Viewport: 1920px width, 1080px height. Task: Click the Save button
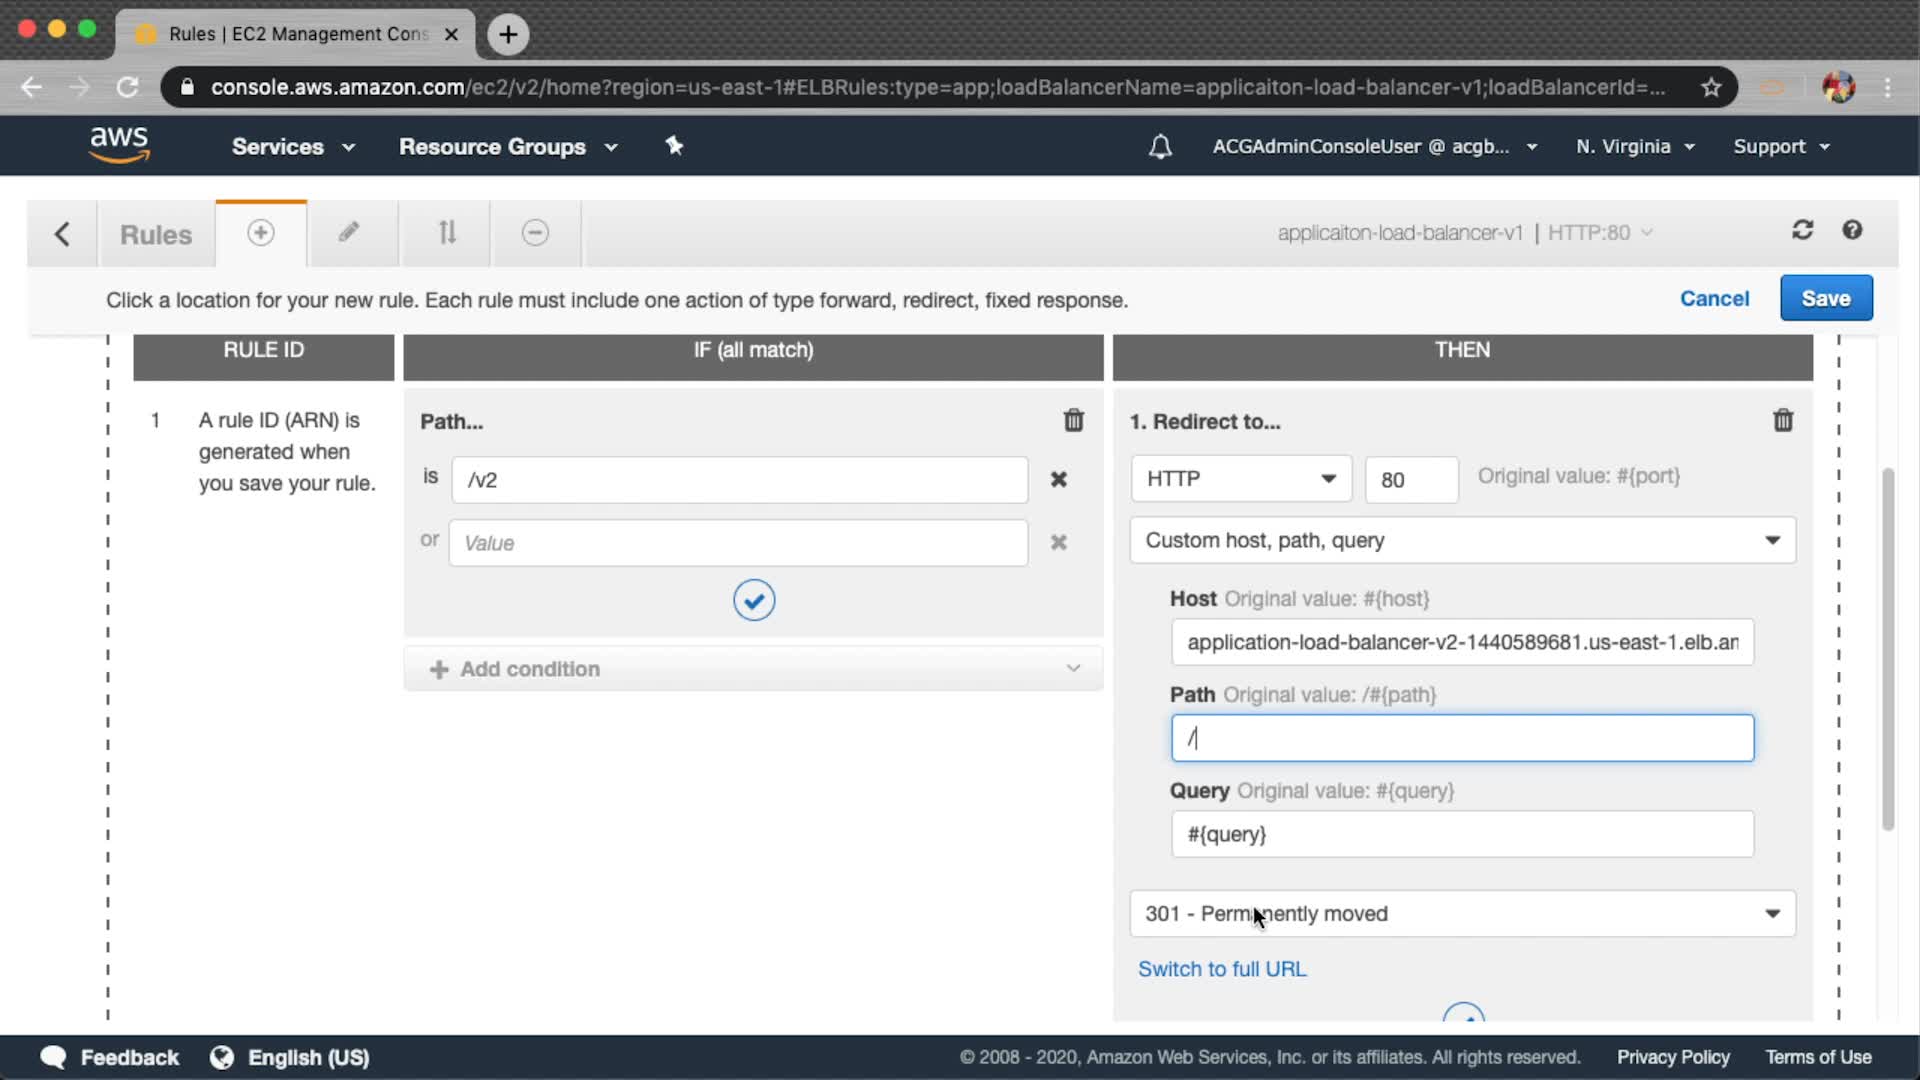(1825, 299)
